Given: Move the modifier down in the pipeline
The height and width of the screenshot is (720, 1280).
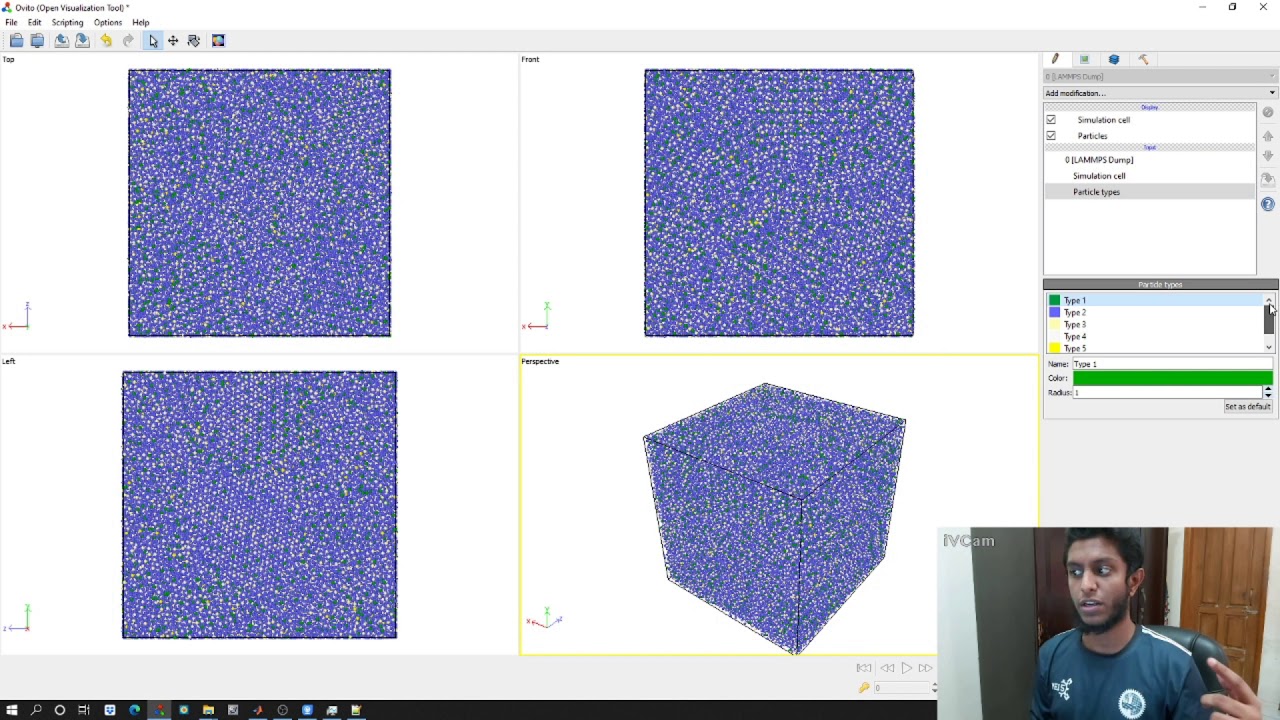Looking at the screenshot, I should [1268, 157].
